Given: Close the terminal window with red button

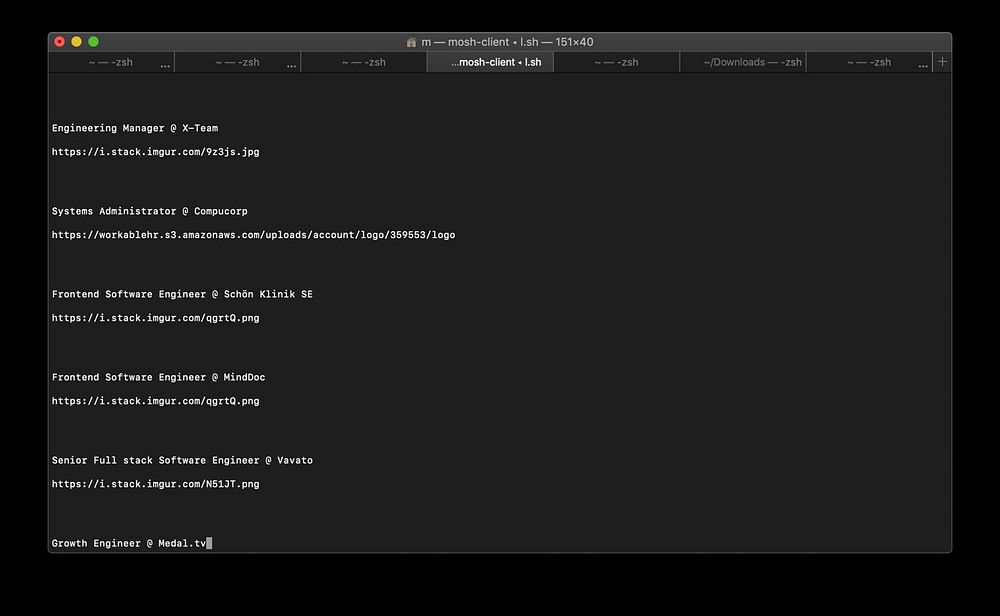Looking at the screenshot, I should click(x=59, y=41).
